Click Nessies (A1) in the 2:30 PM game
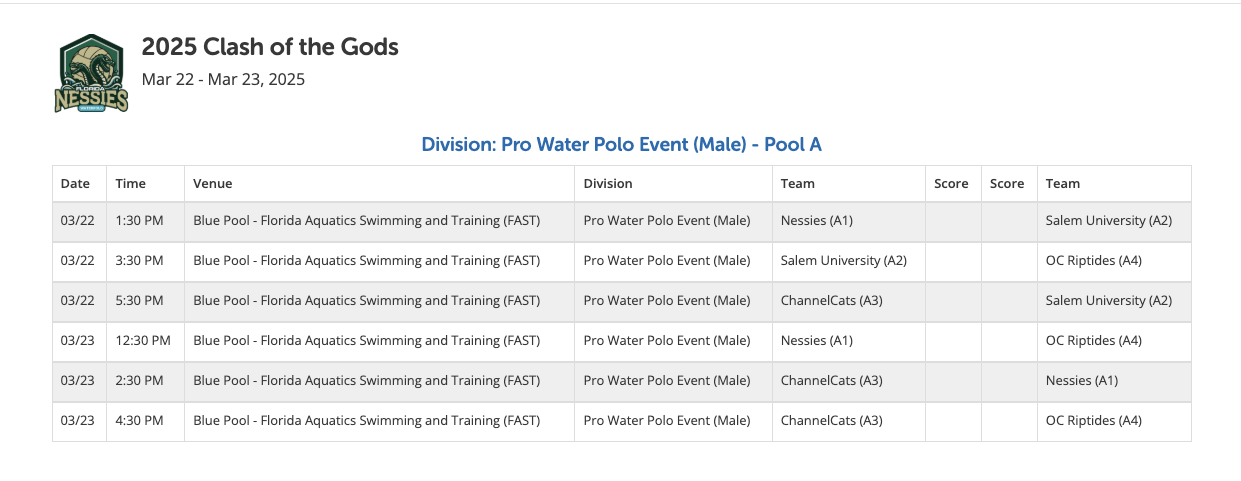 point(1081,381)
